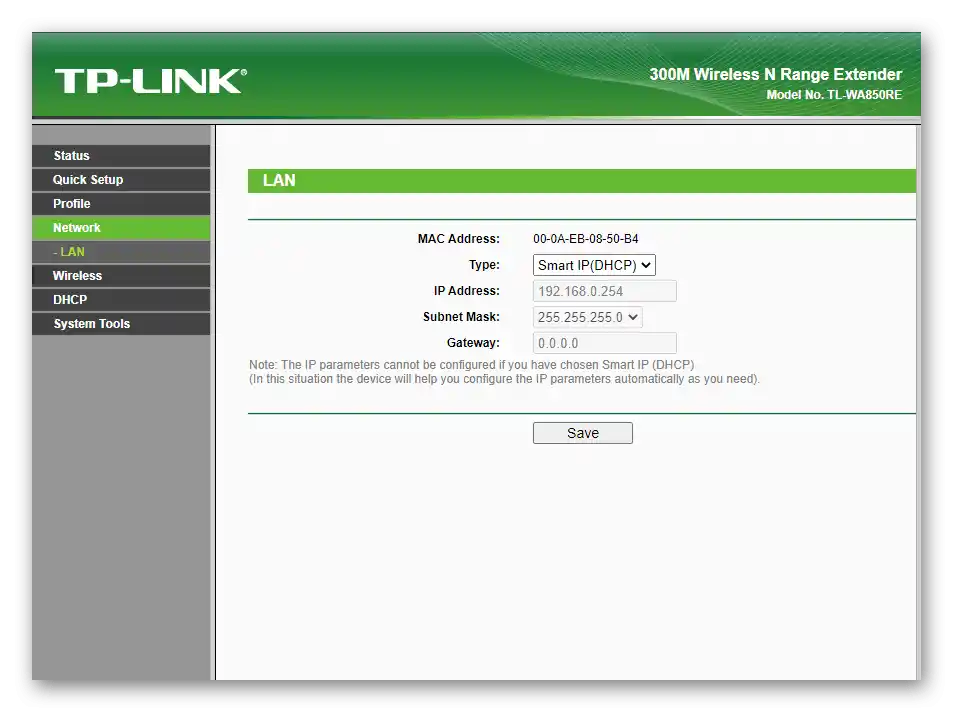This screenshot has height=712, width=953.
Task: Click the MAC Address label
Action: [458, 239]
